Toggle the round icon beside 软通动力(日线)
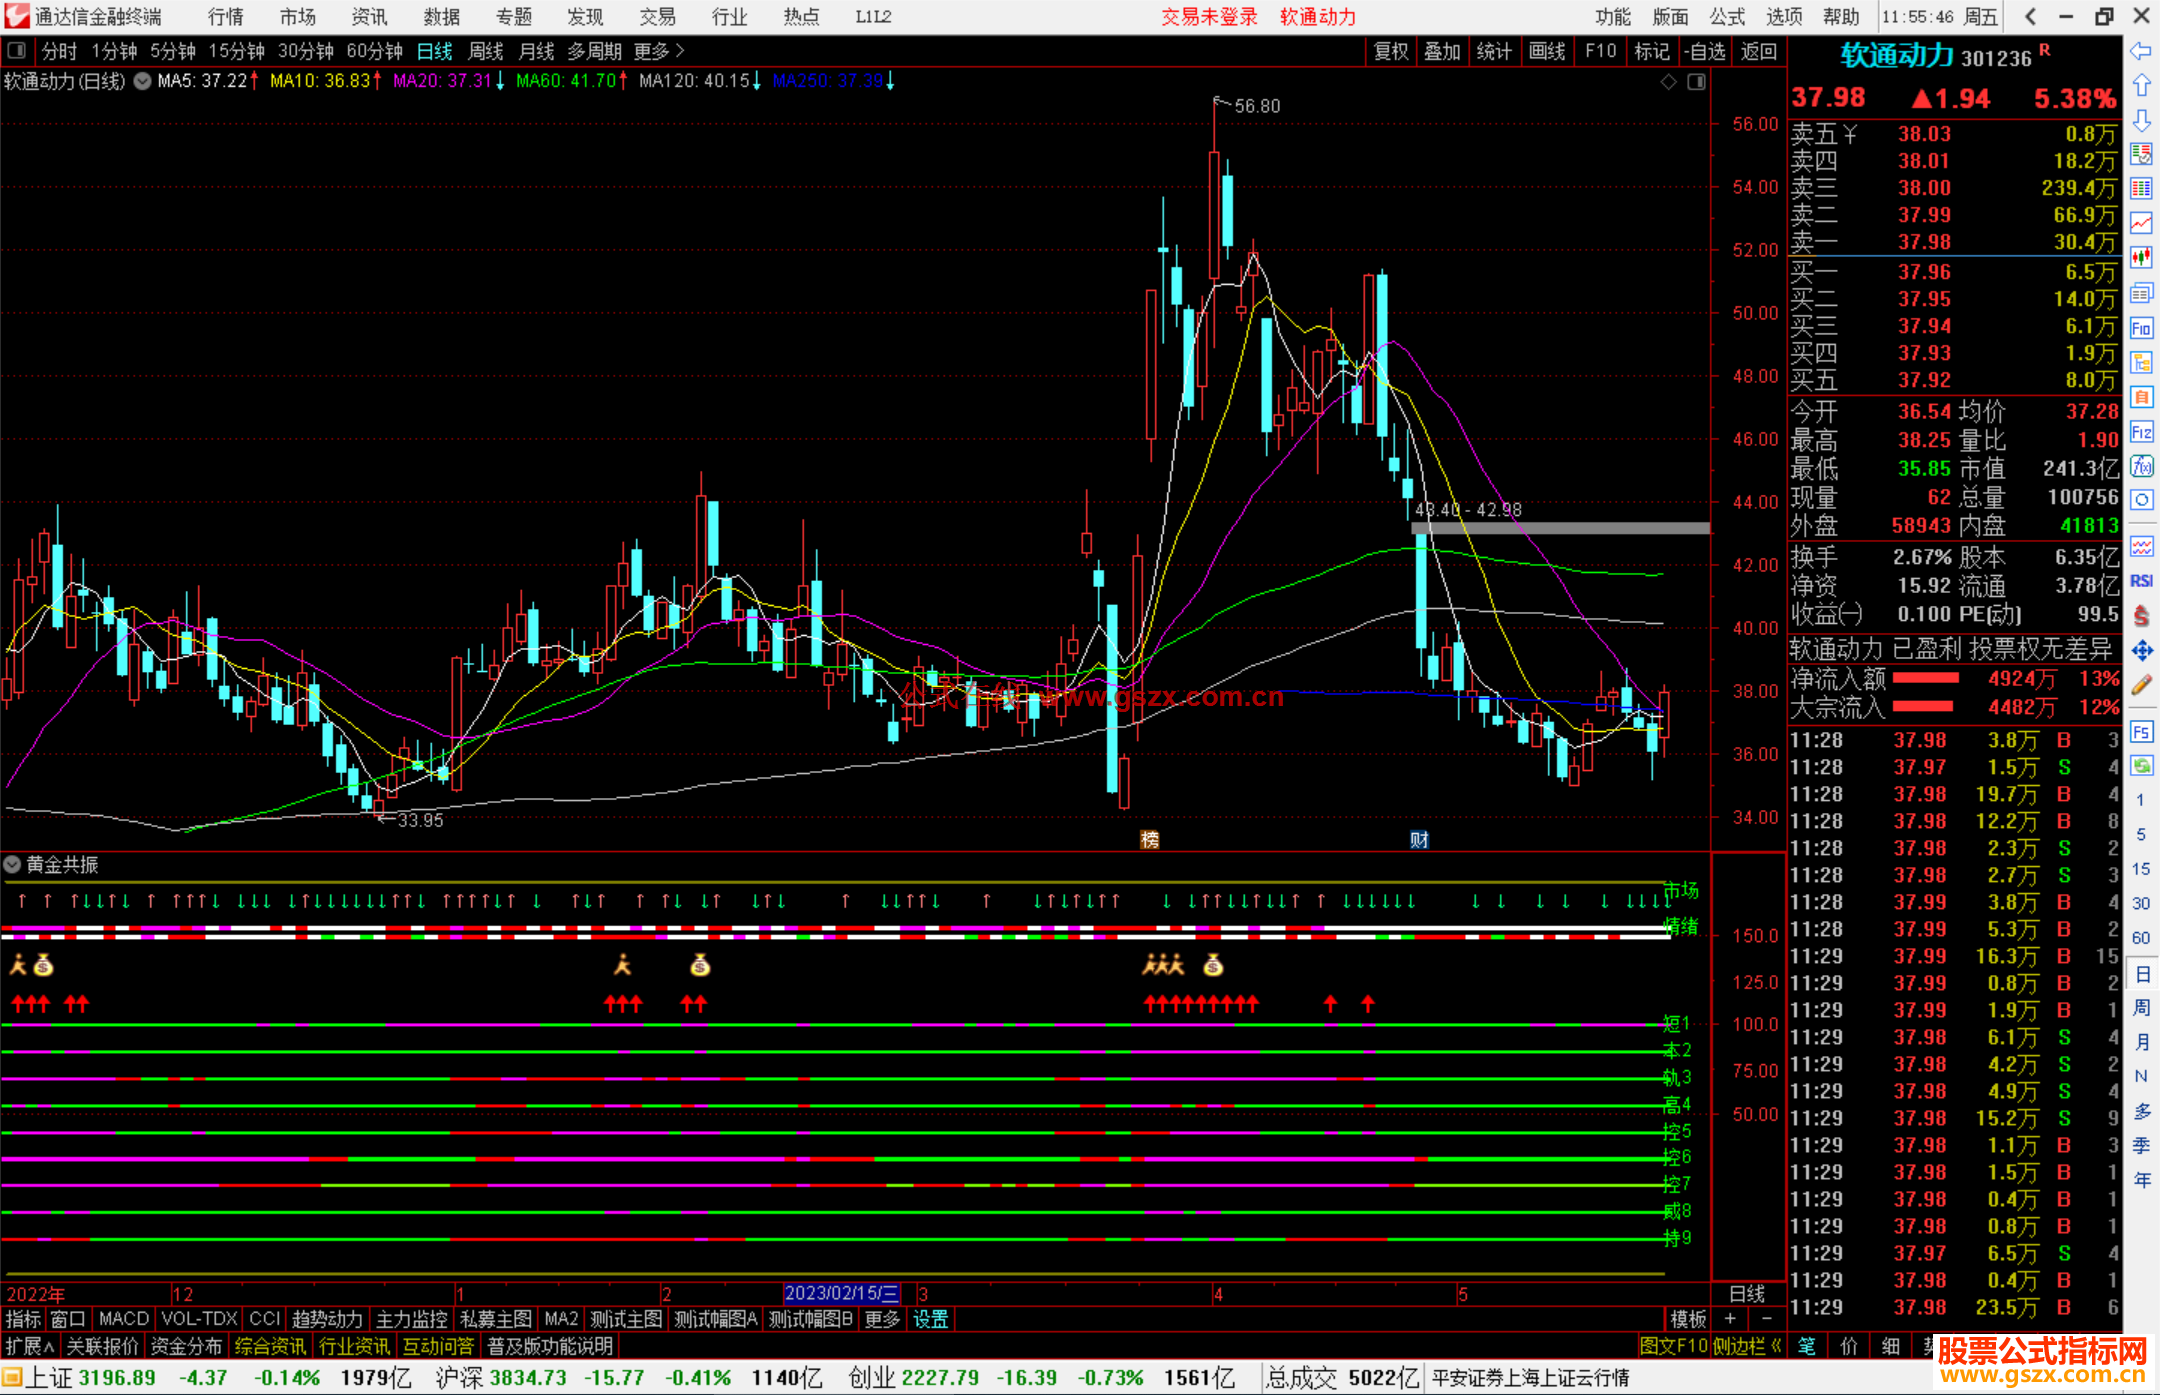The image size is (2160, 1395). pos(143,81)
